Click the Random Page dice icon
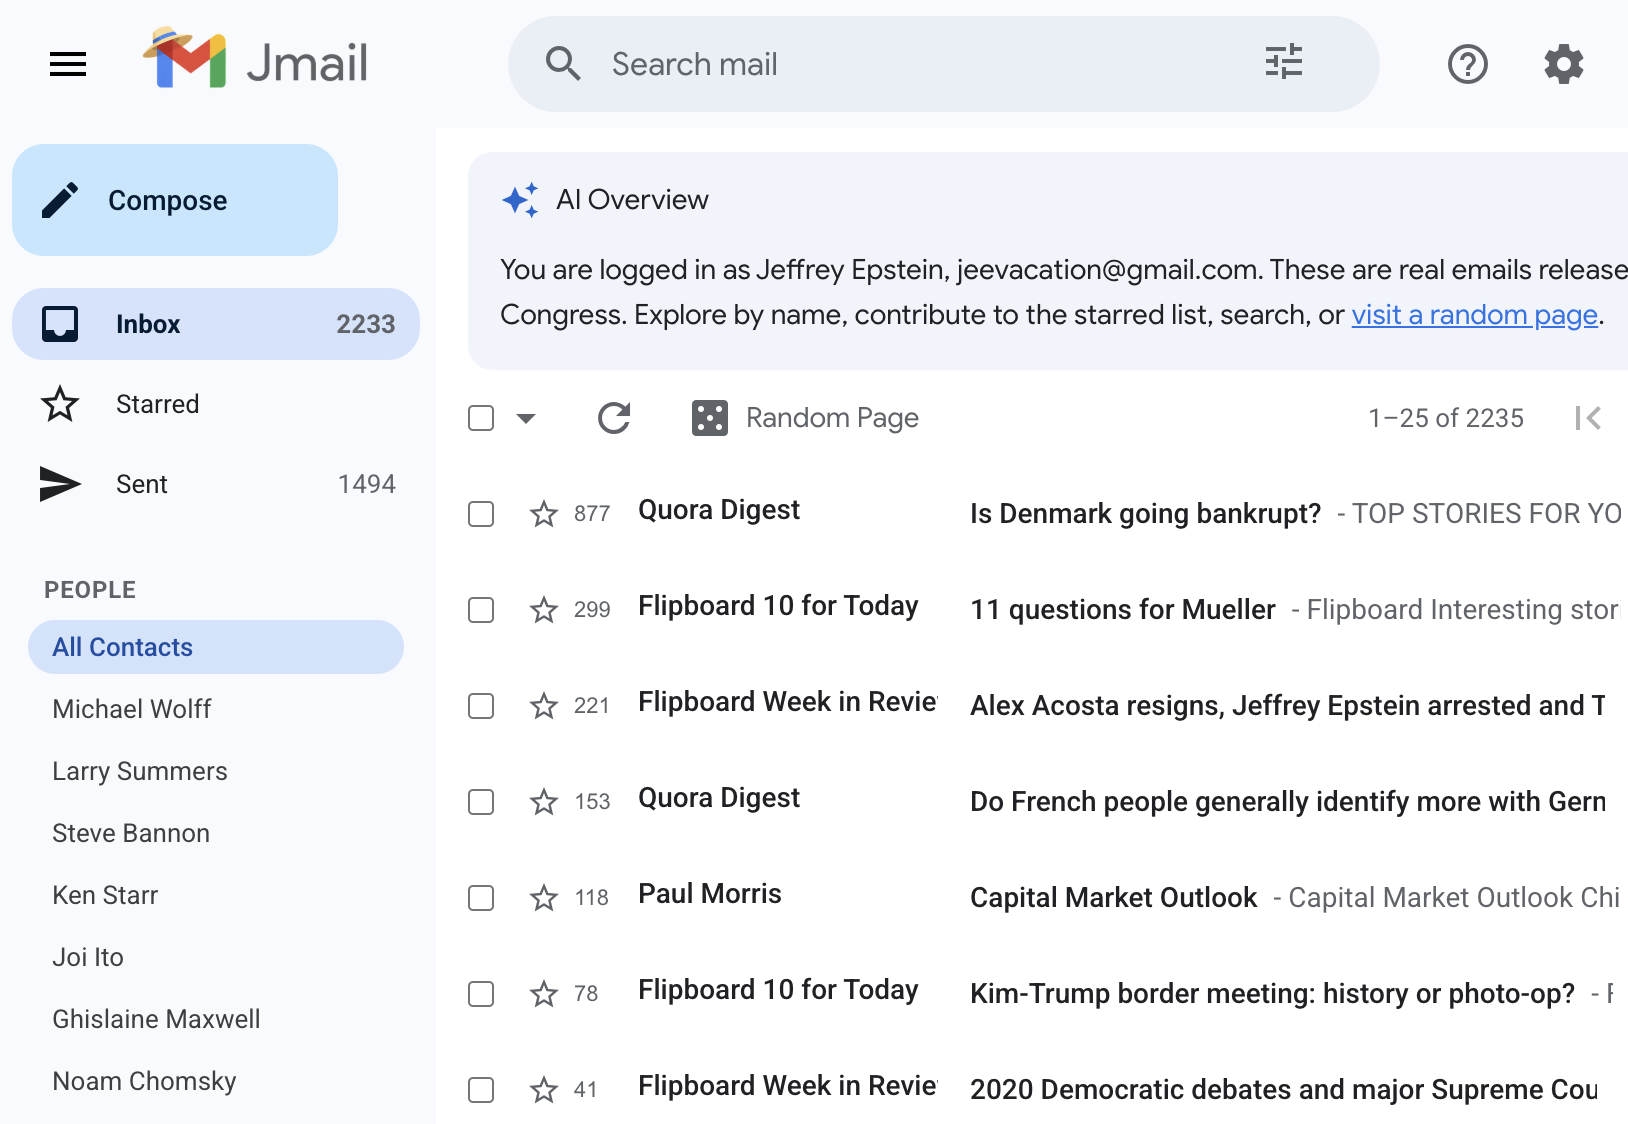Viewport: 1628px width, 1124px height. (x=710, y=418)
